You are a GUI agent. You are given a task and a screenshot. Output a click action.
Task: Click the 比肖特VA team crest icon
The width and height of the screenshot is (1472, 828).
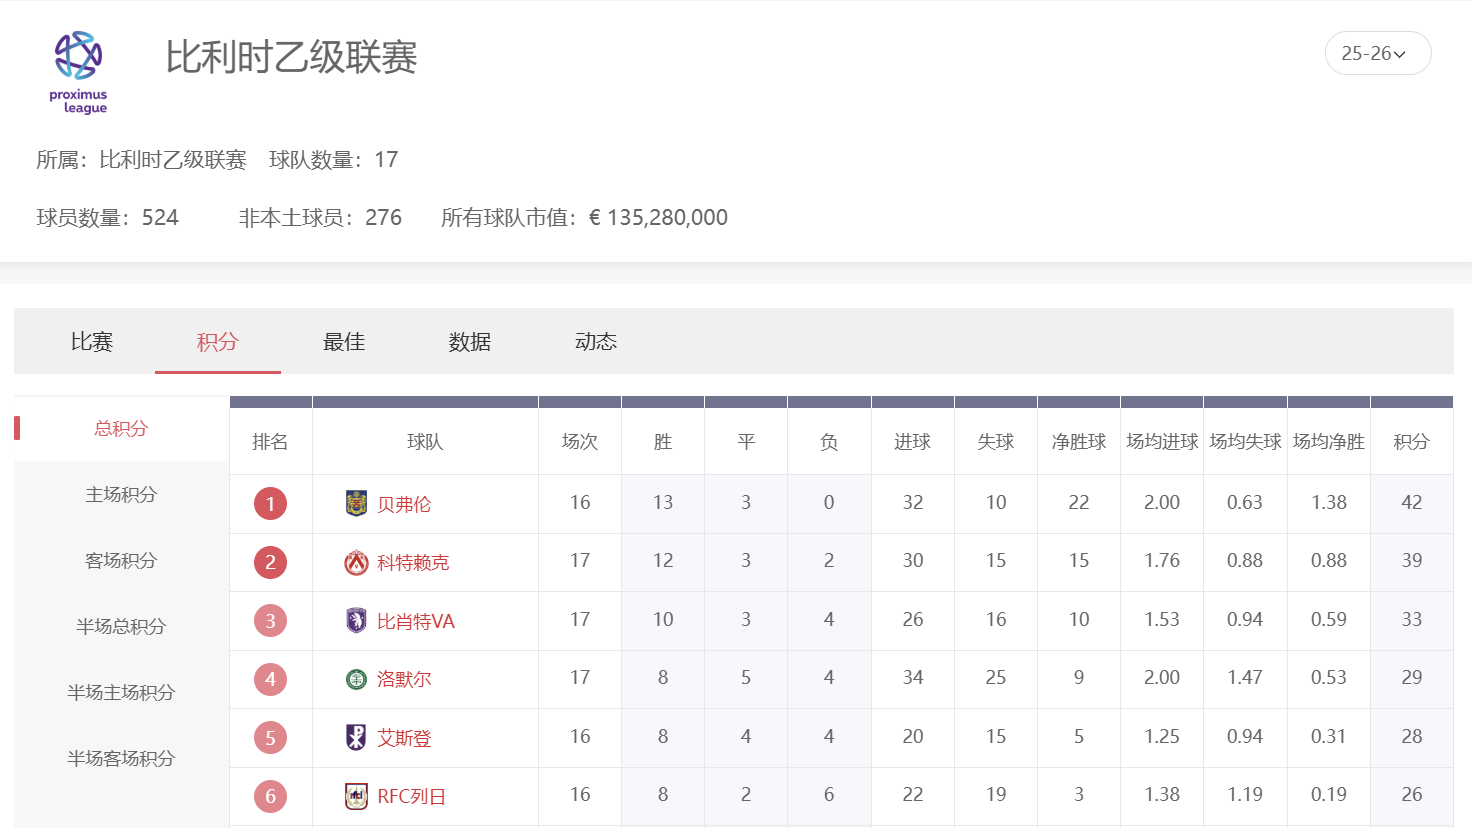tap(356, 621)
